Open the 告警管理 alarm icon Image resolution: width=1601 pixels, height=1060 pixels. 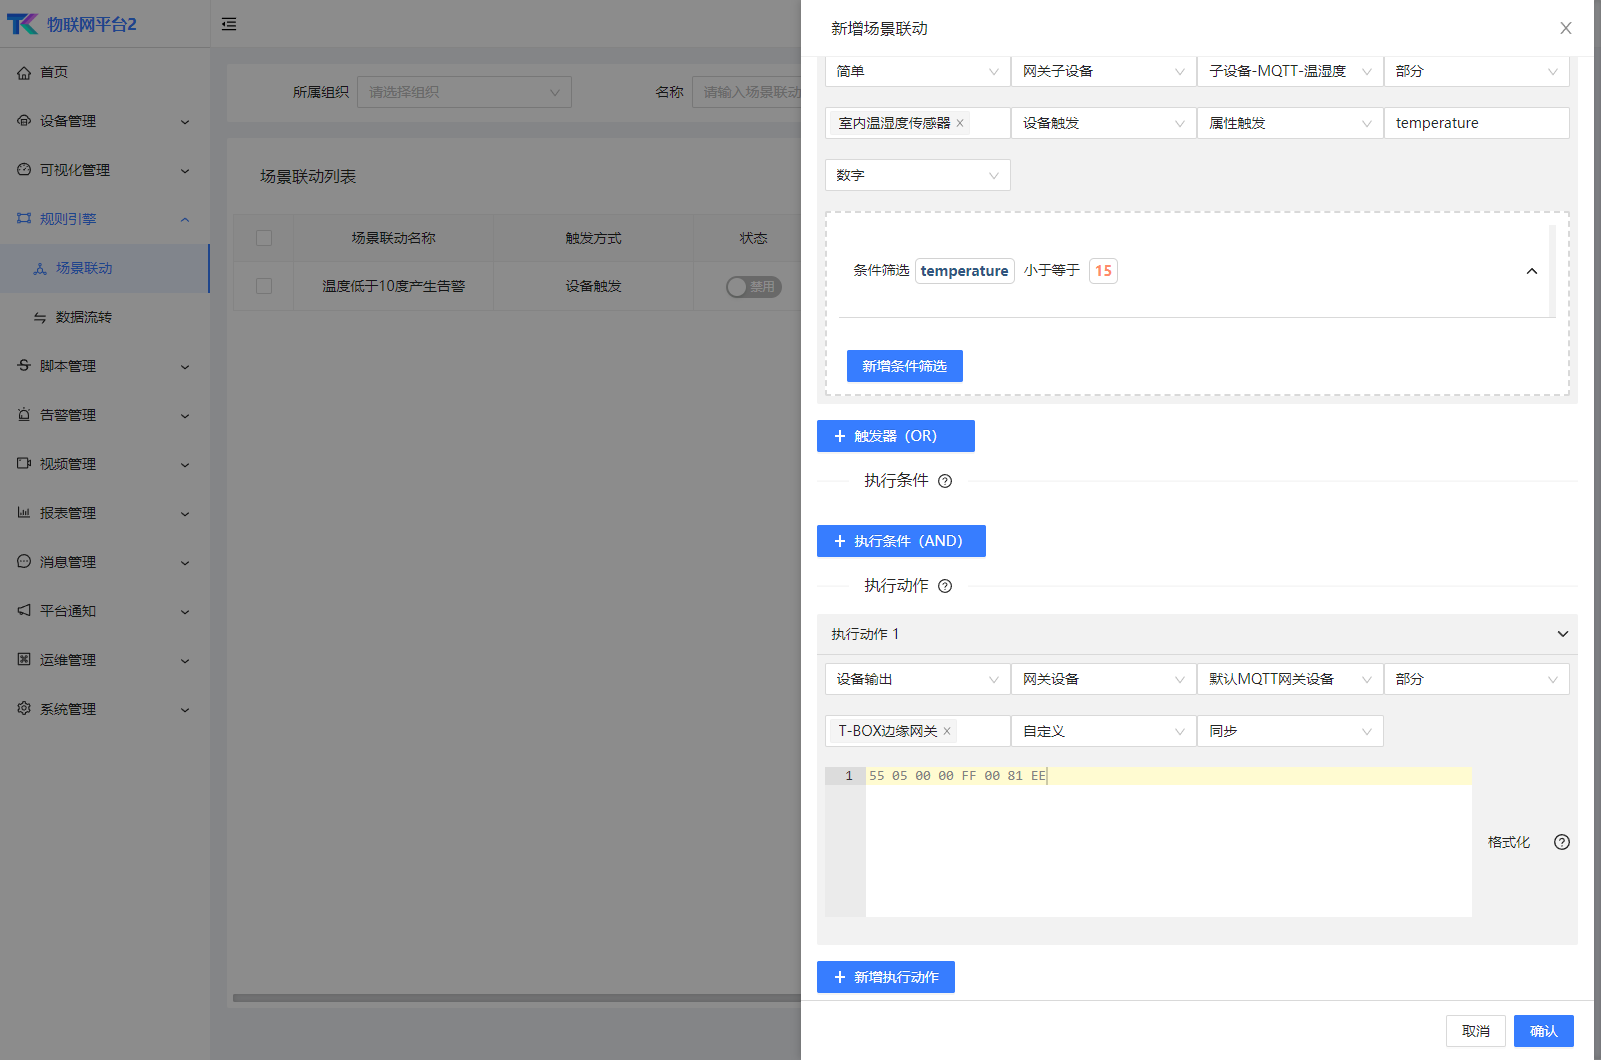[x=24, y=415]
